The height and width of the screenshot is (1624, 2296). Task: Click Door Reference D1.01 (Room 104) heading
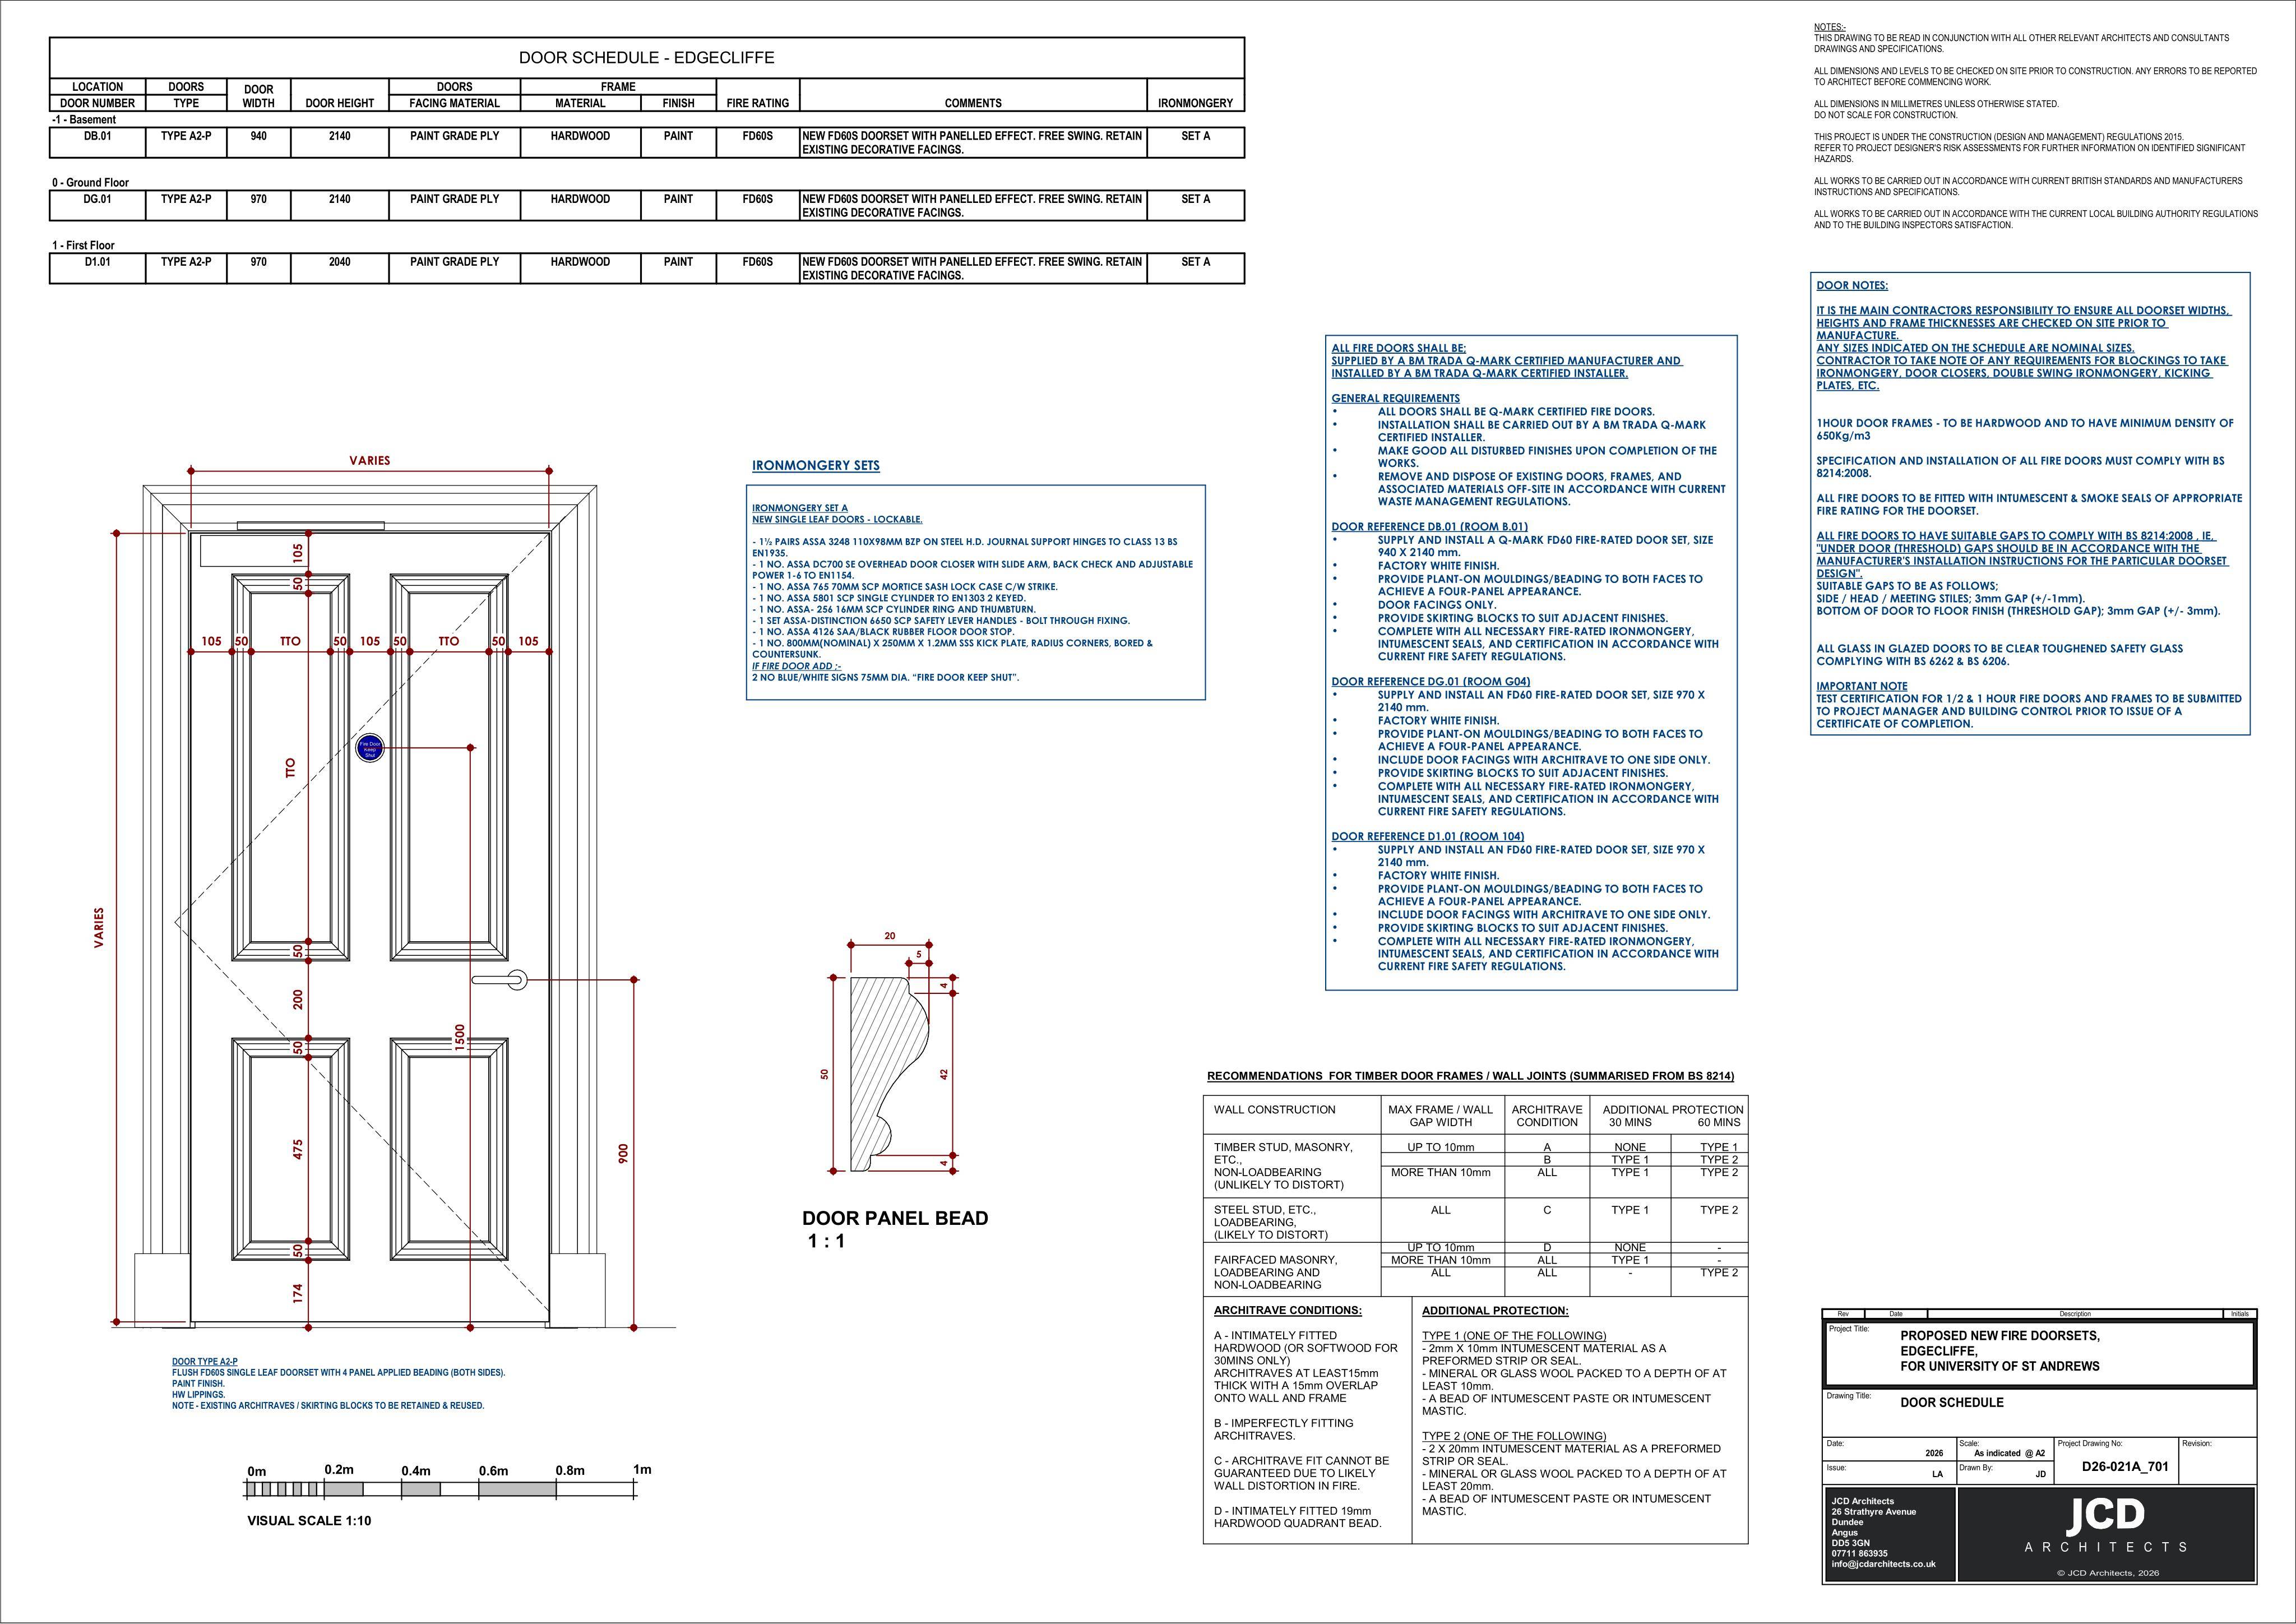[1428, 836]
